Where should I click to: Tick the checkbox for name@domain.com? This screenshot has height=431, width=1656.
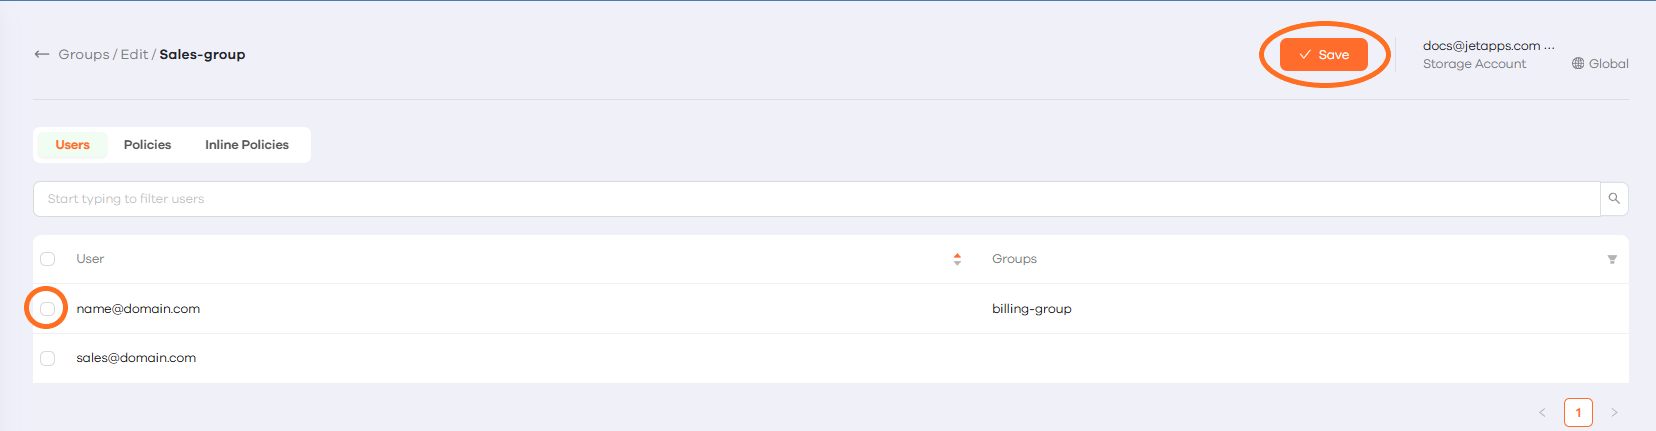(48, 309)
